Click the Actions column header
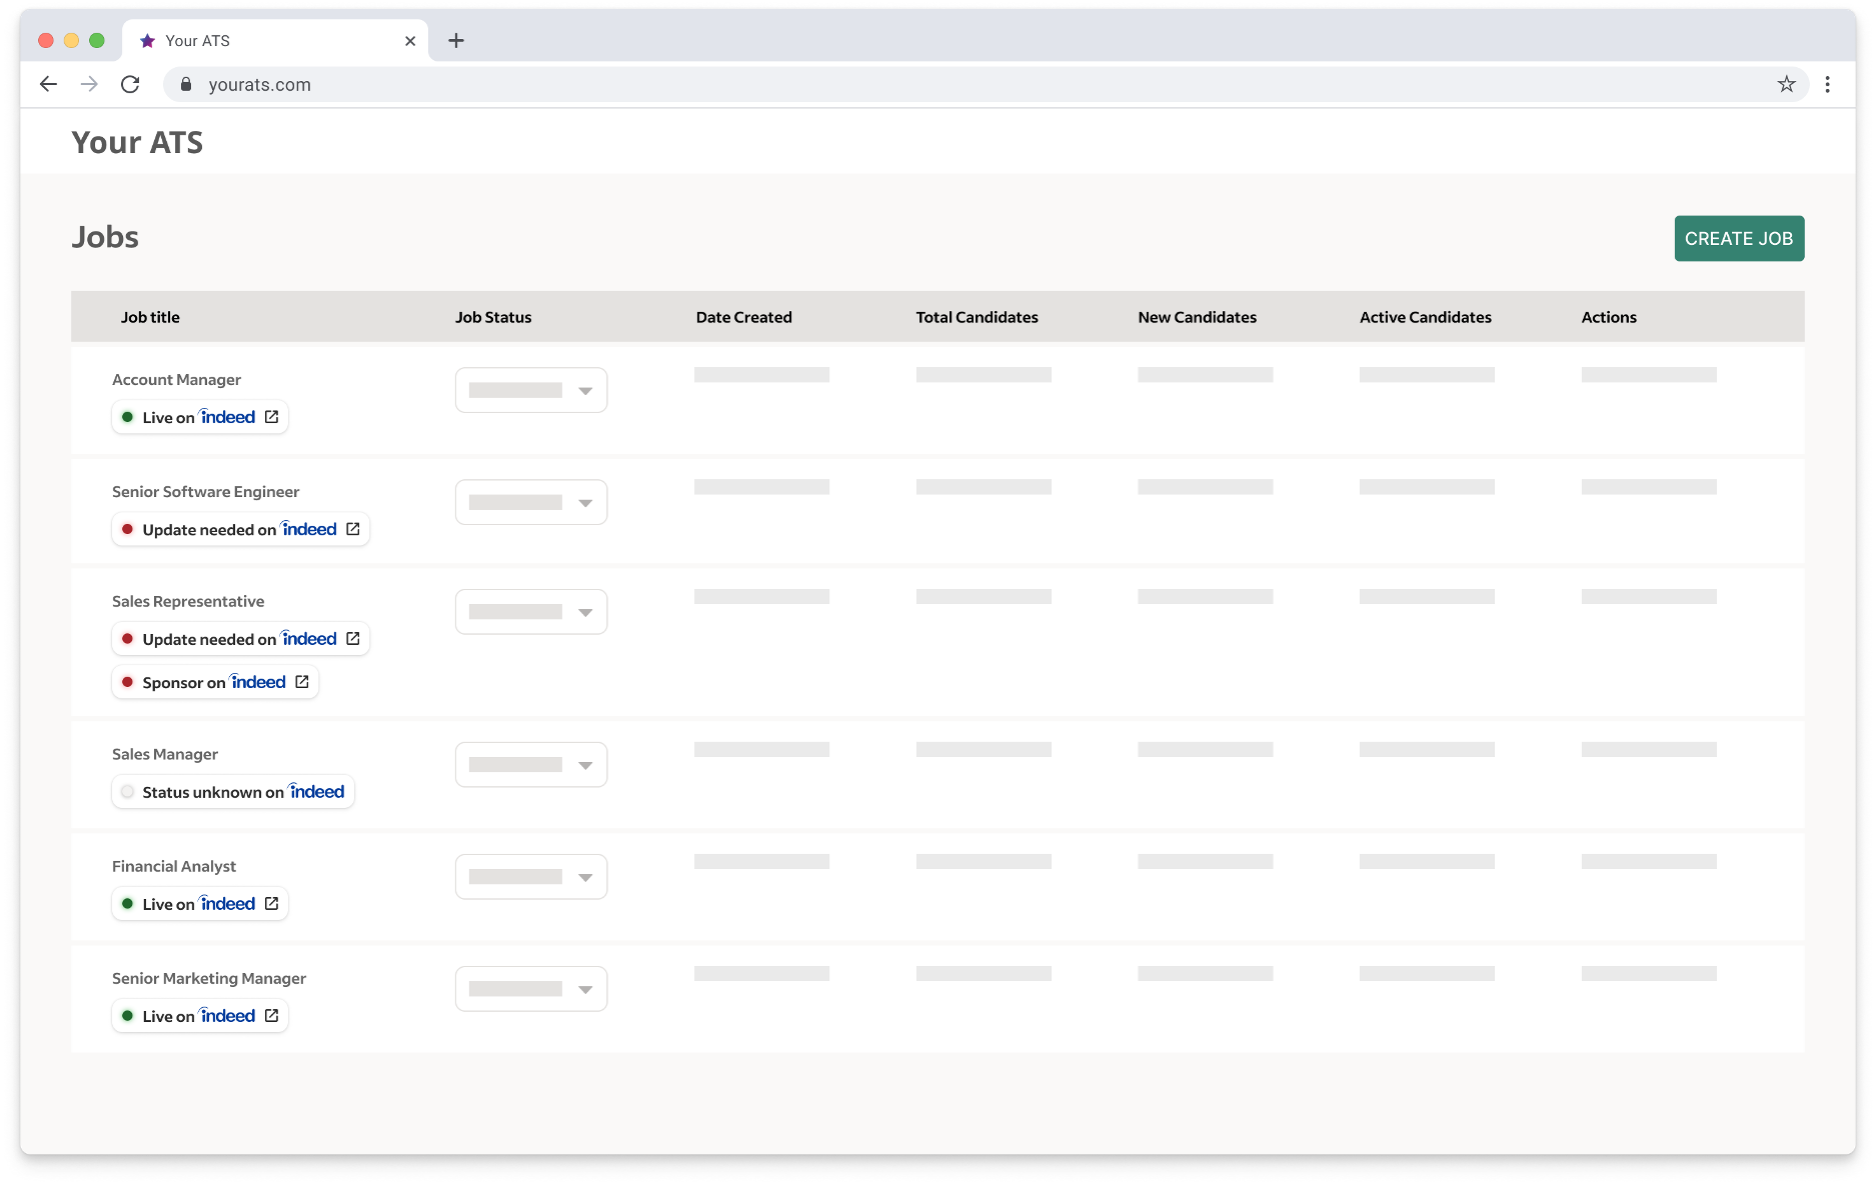The image size is (1875, 1185). click(1609, 317)
